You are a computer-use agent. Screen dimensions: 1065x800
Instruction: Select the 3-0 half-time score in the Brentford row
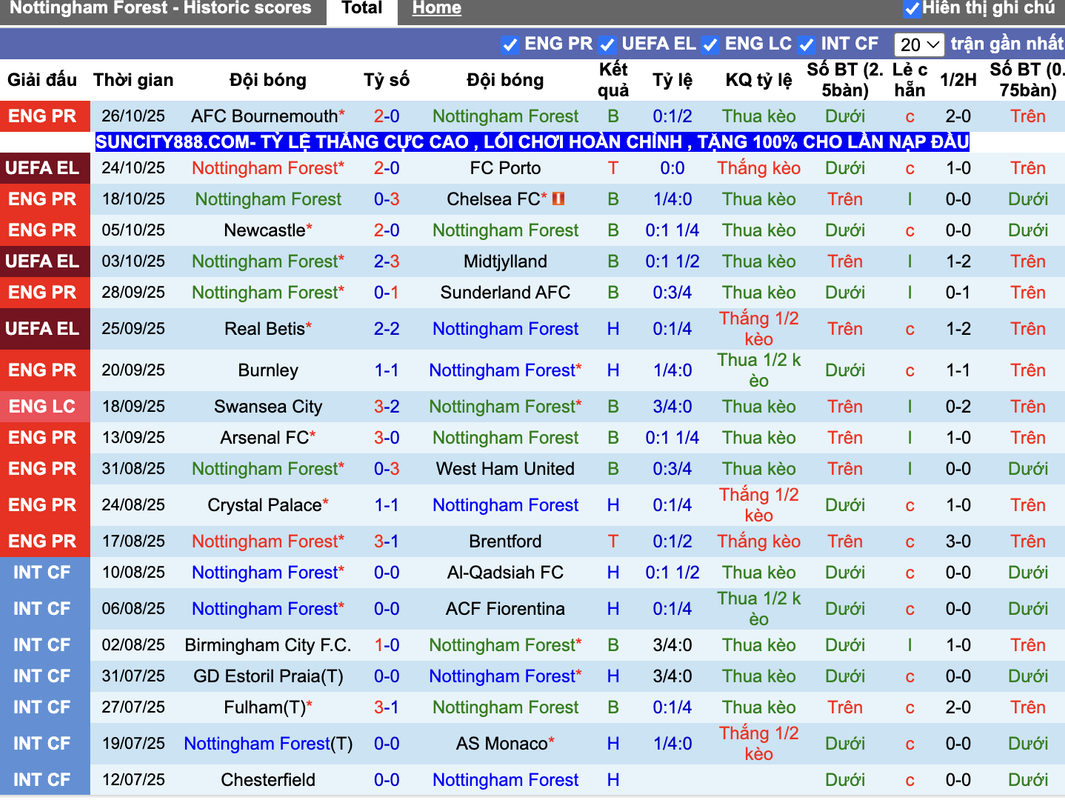pos(958,541)
